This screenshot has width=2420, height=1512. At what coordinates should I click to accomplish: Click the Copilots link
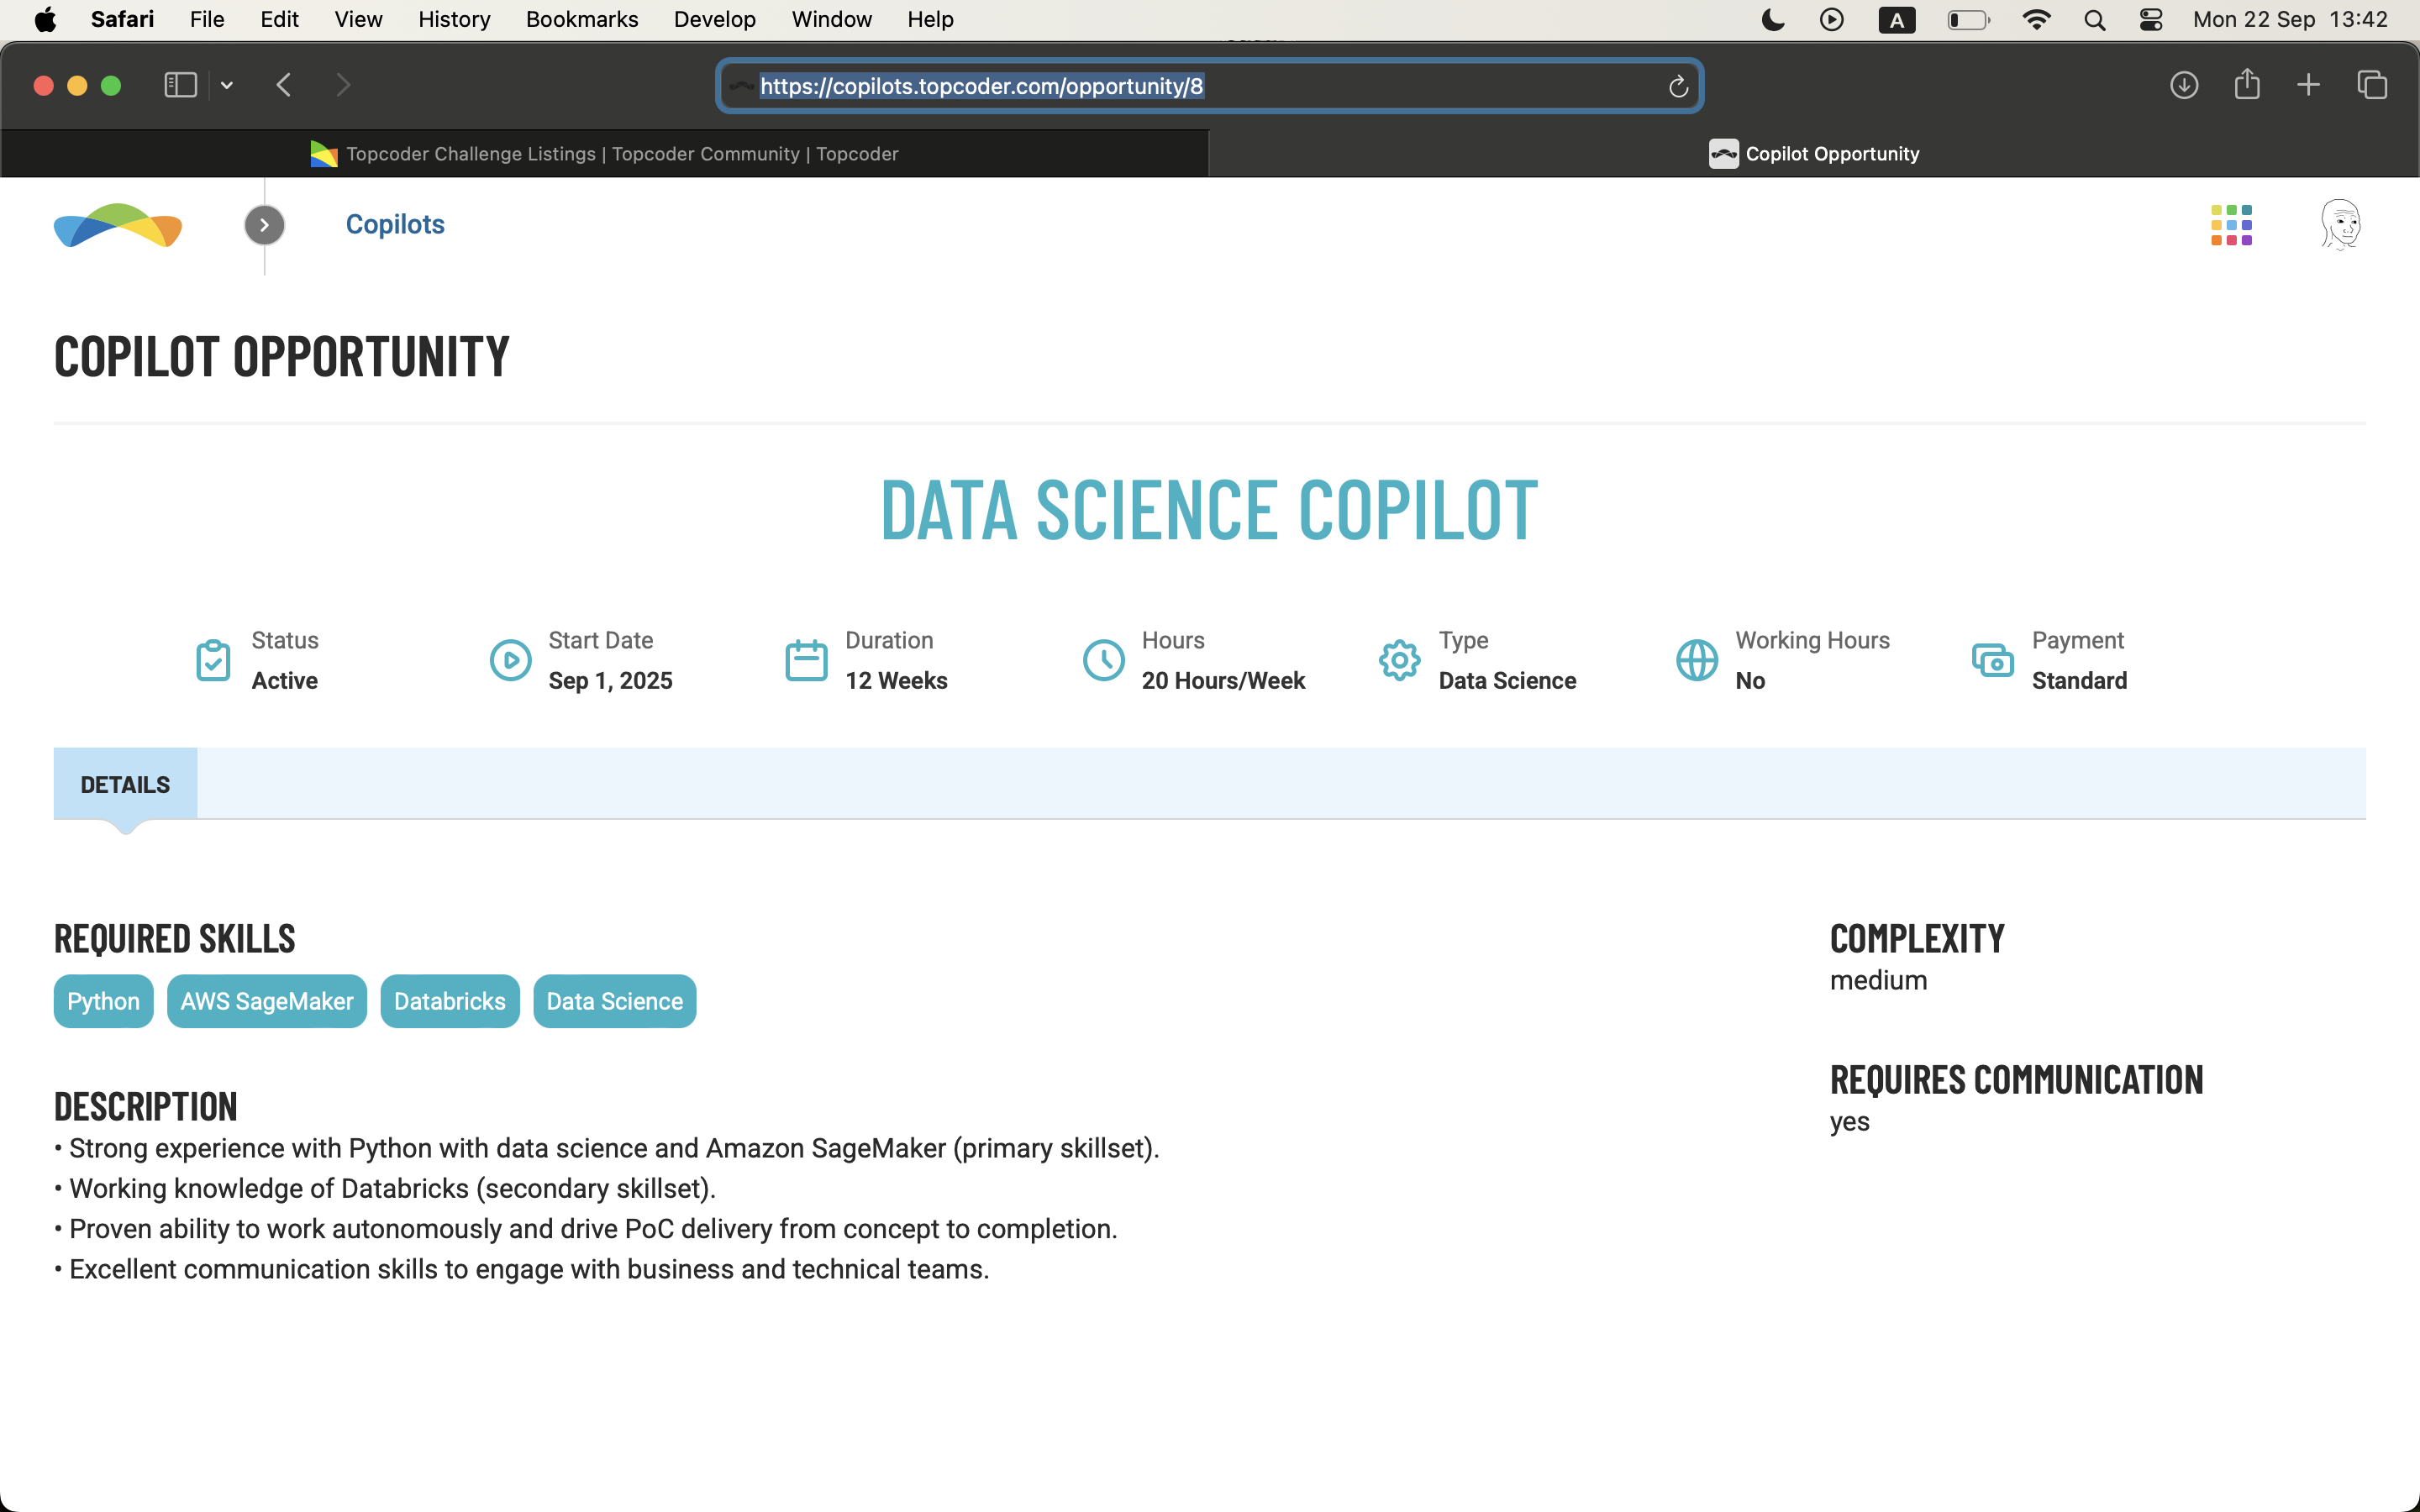click(x=395, y=225)
